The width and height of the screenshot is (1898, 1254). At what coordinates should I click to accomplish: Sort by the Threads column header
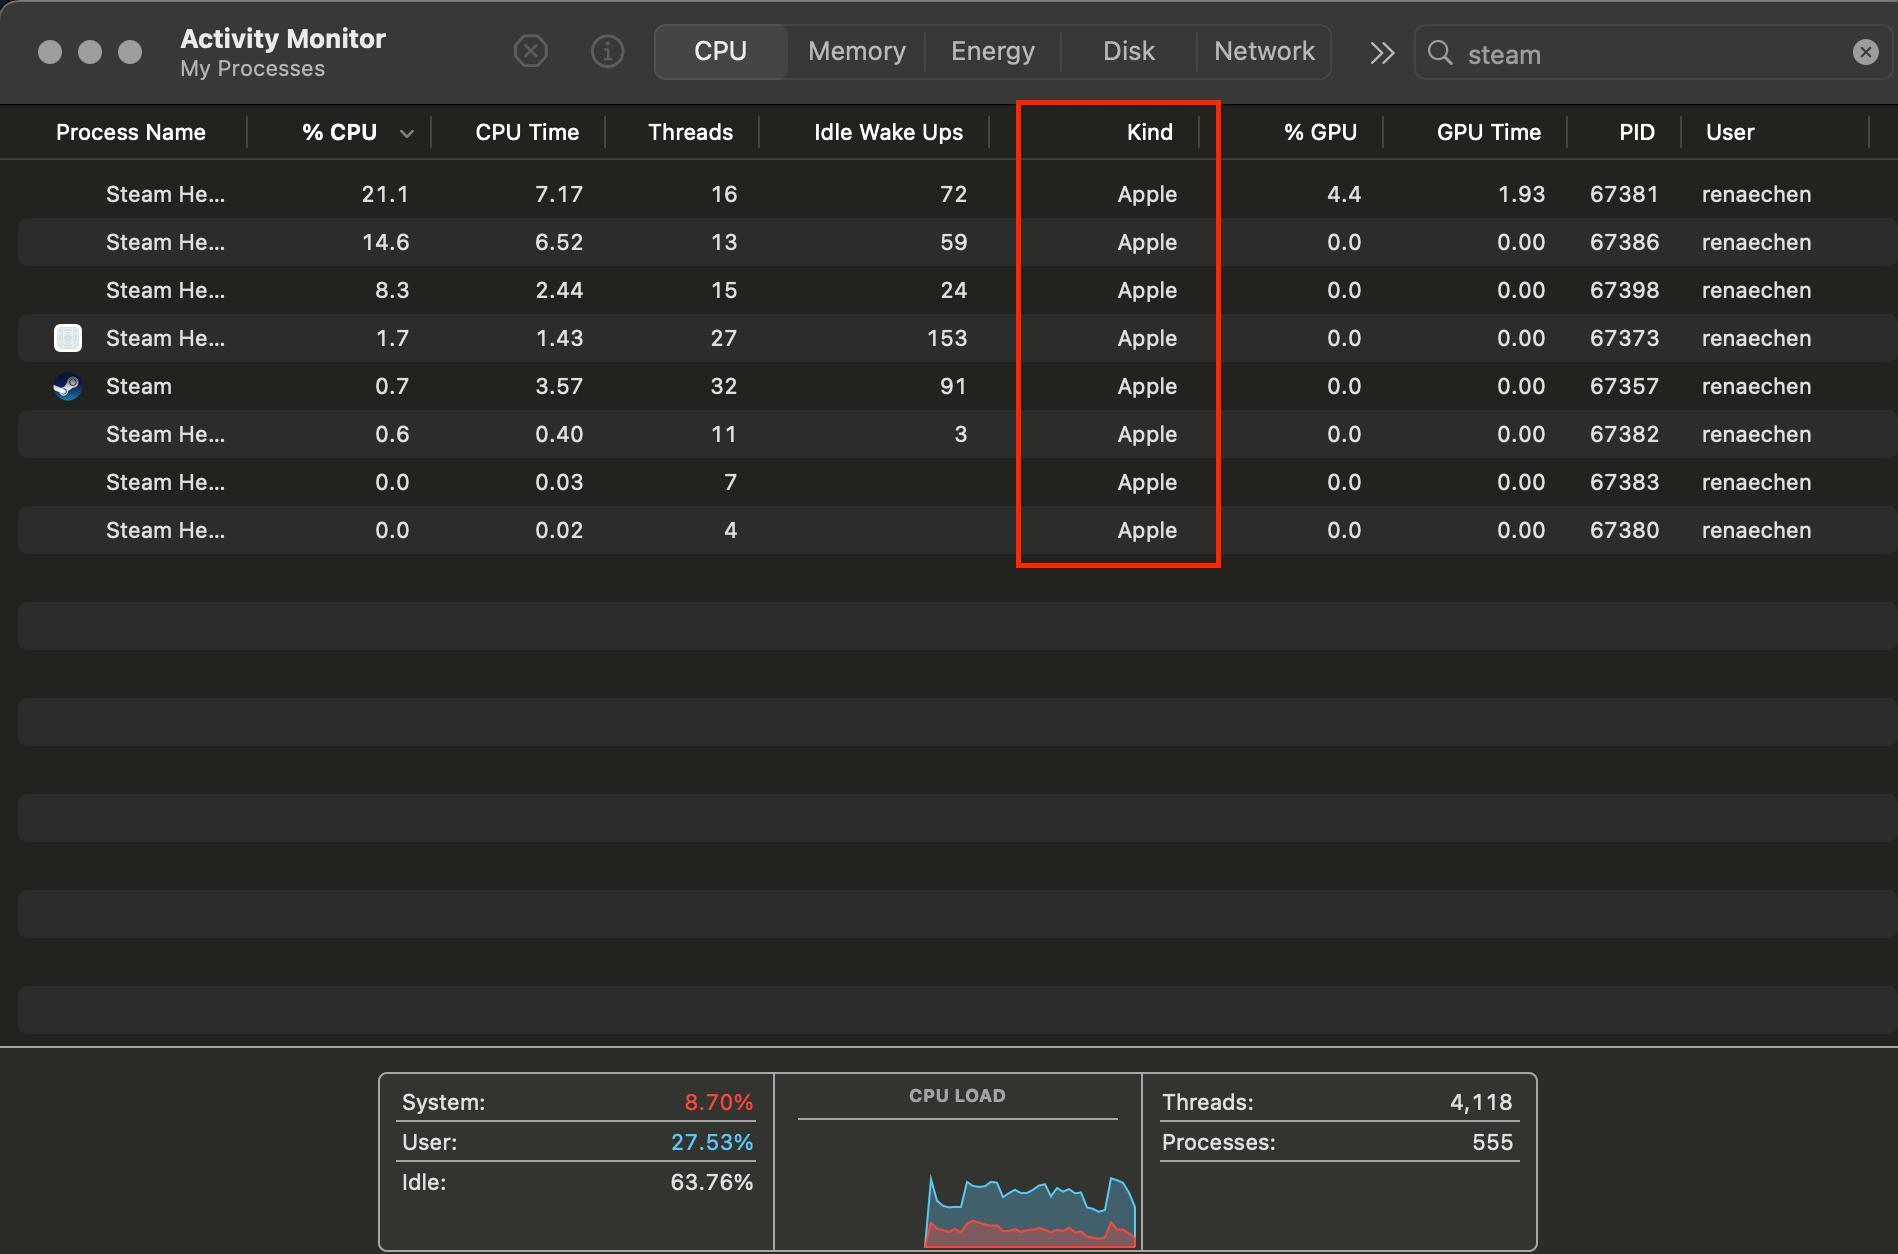pos(690,132)
